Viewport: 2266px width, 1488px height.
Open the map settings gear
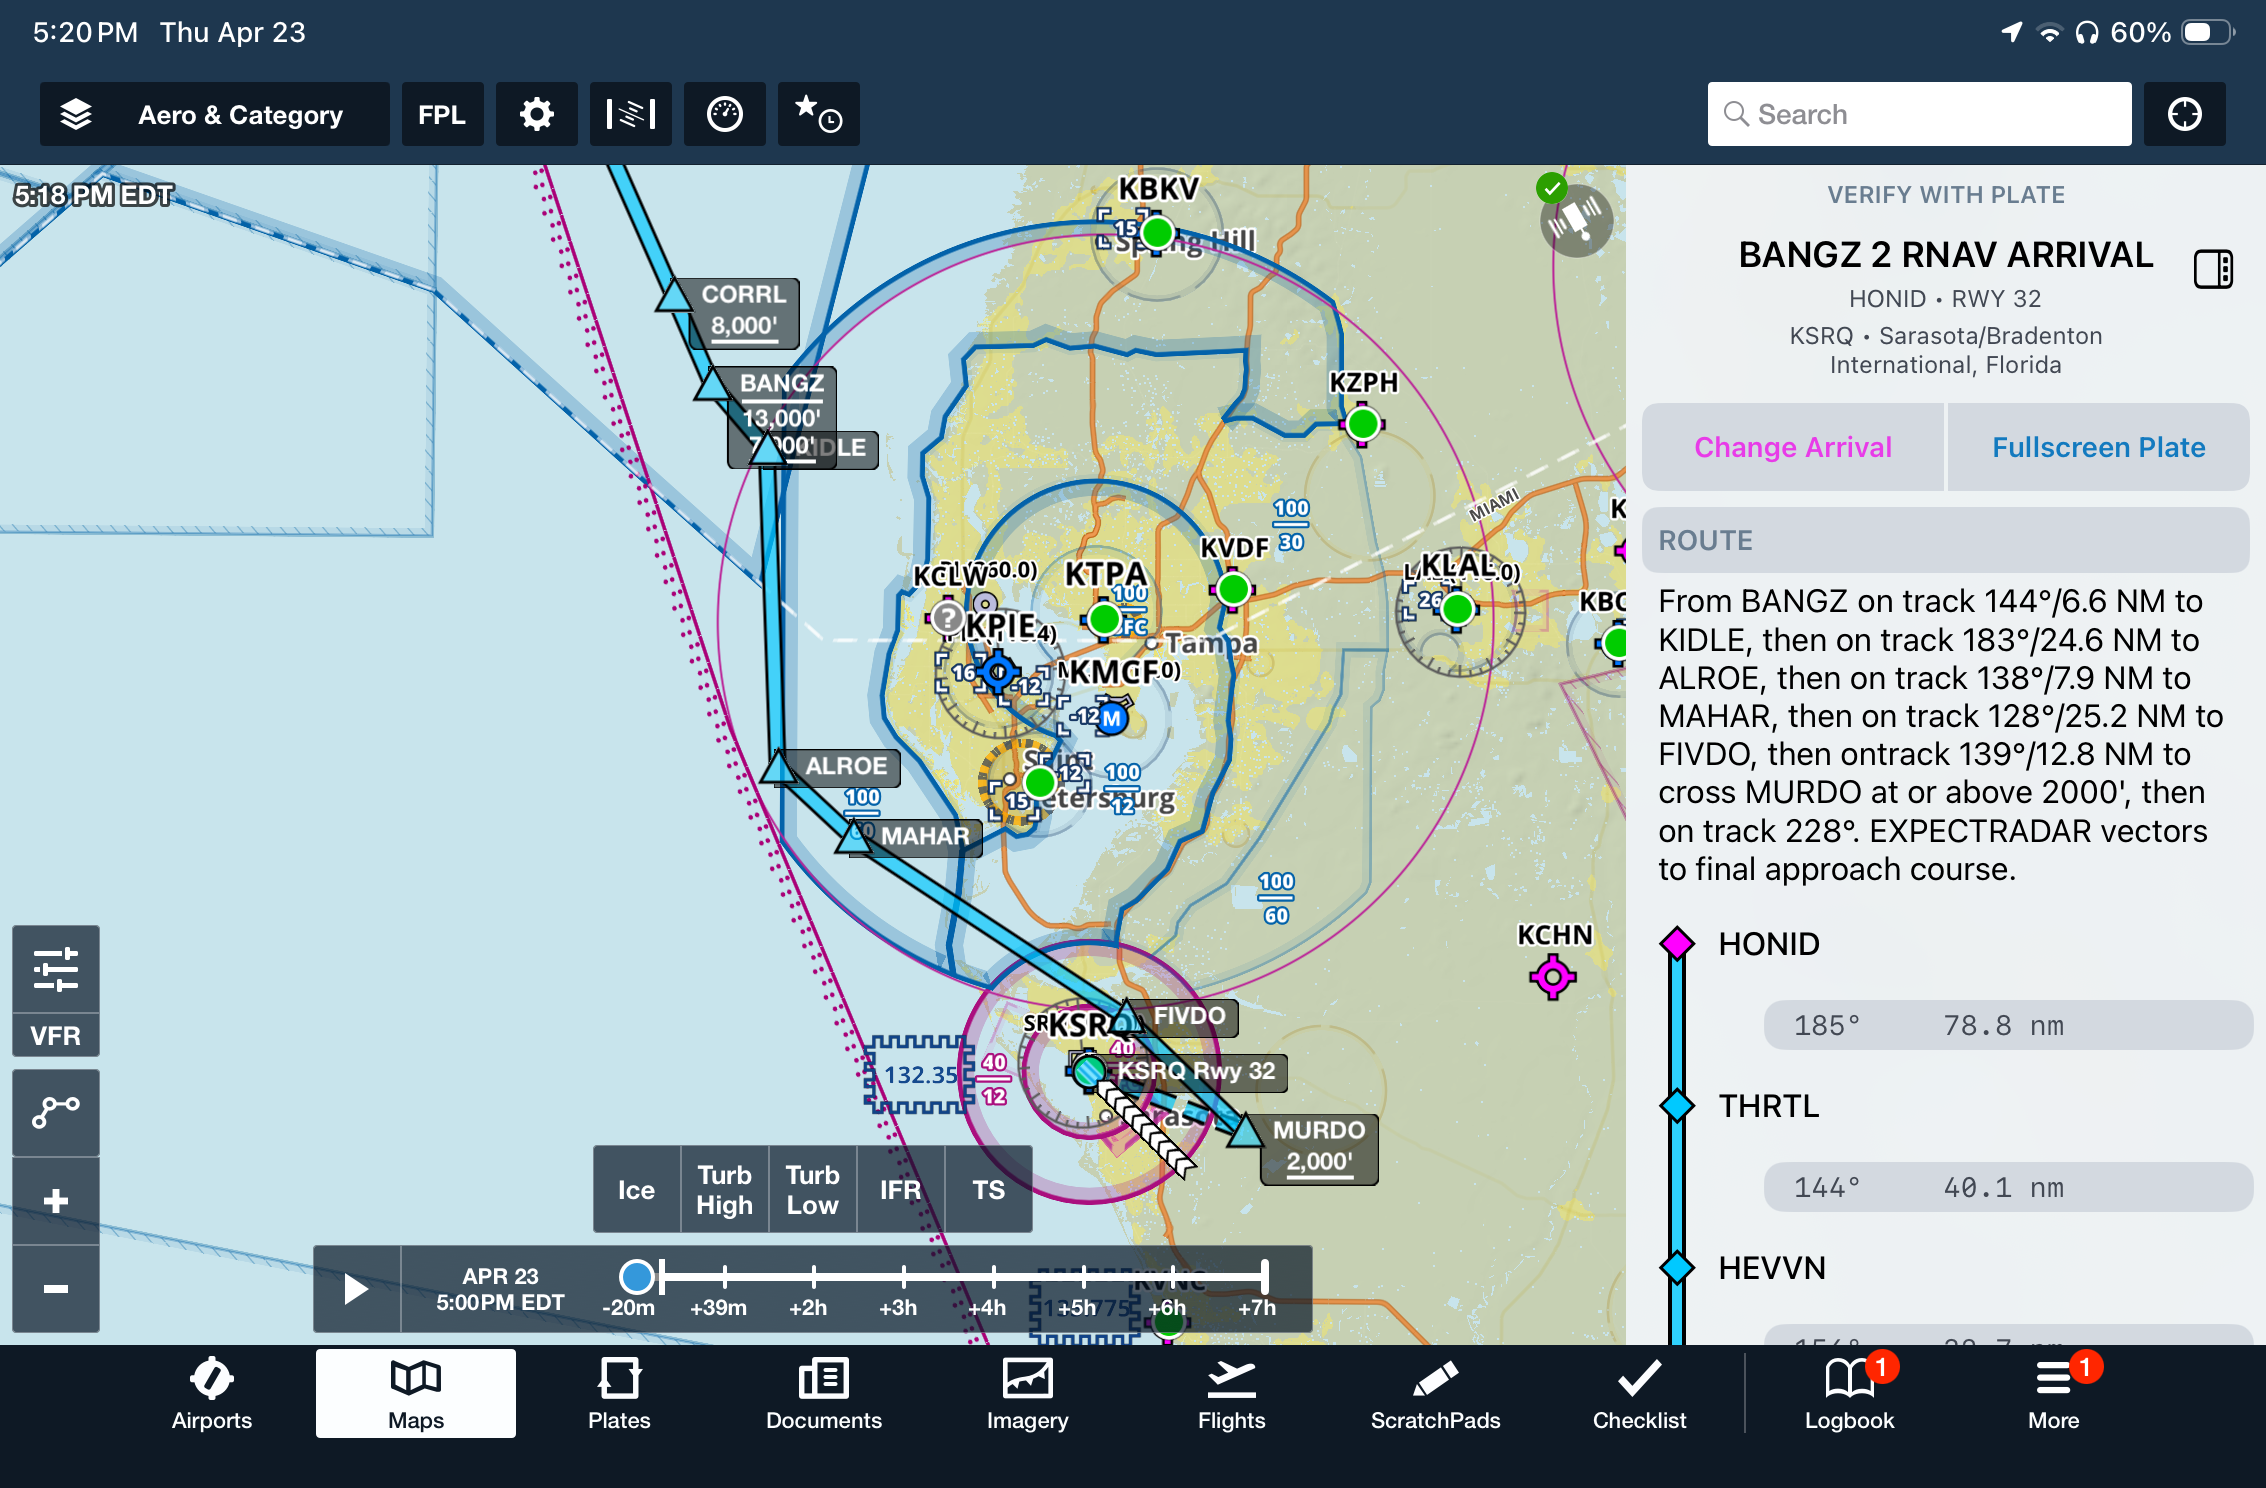(536, 114)
